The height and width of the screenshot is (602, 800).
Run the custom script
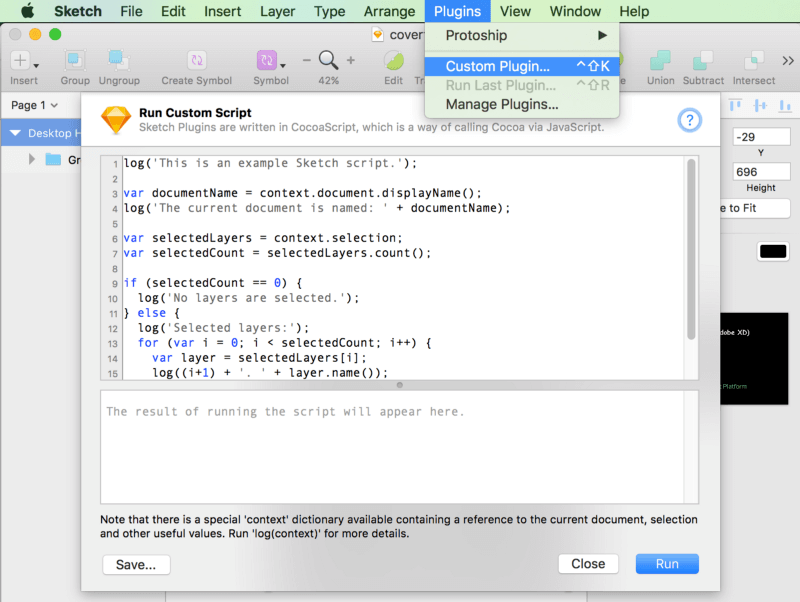[666, 563]
